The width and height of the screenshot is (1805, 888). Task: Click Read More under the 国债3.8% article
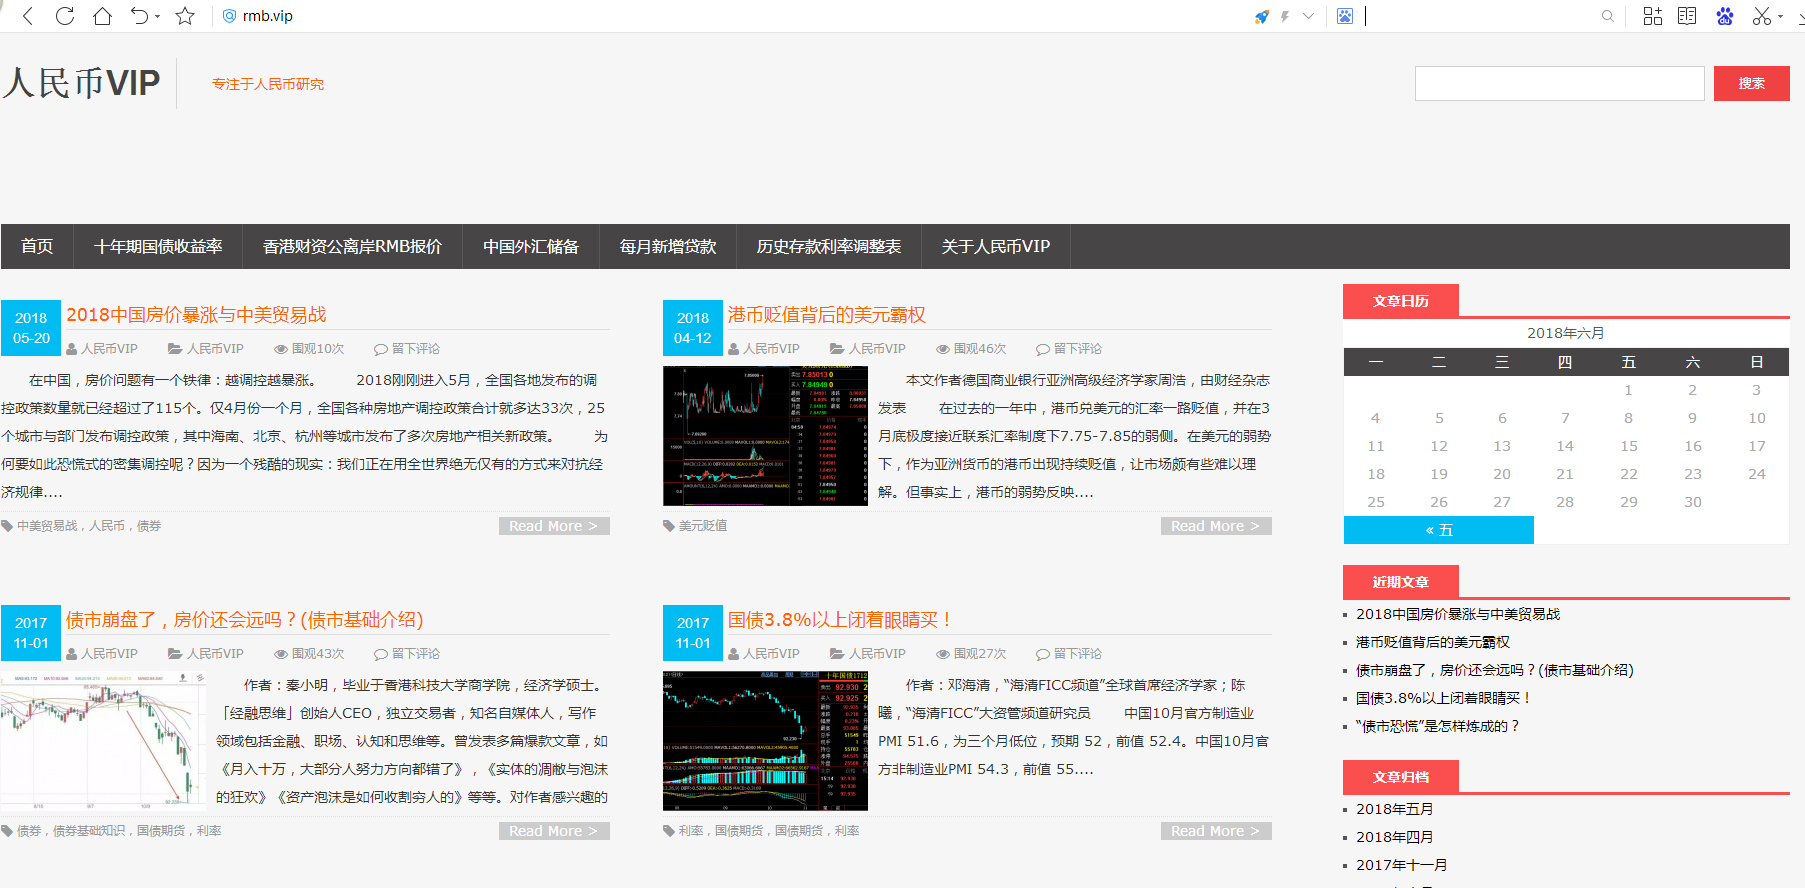point(1216,831)
